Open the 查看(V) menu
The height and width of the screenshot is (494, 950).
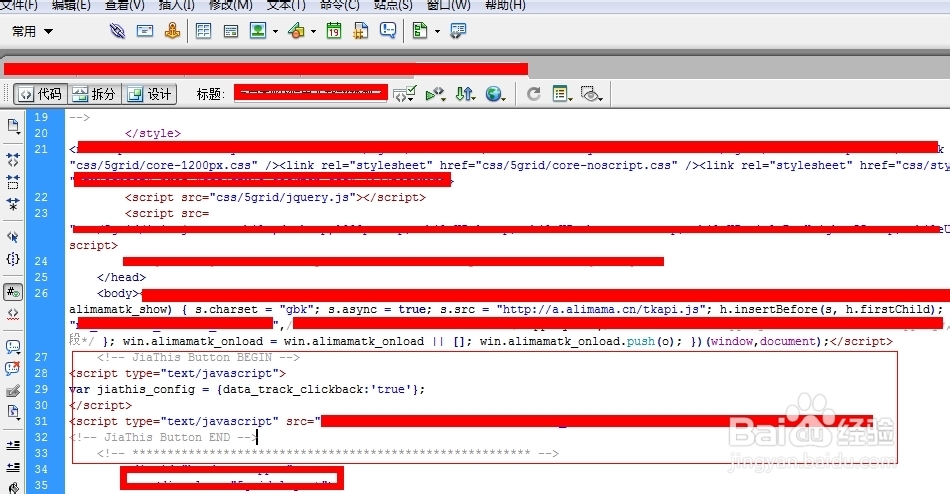tap(125, 5)
